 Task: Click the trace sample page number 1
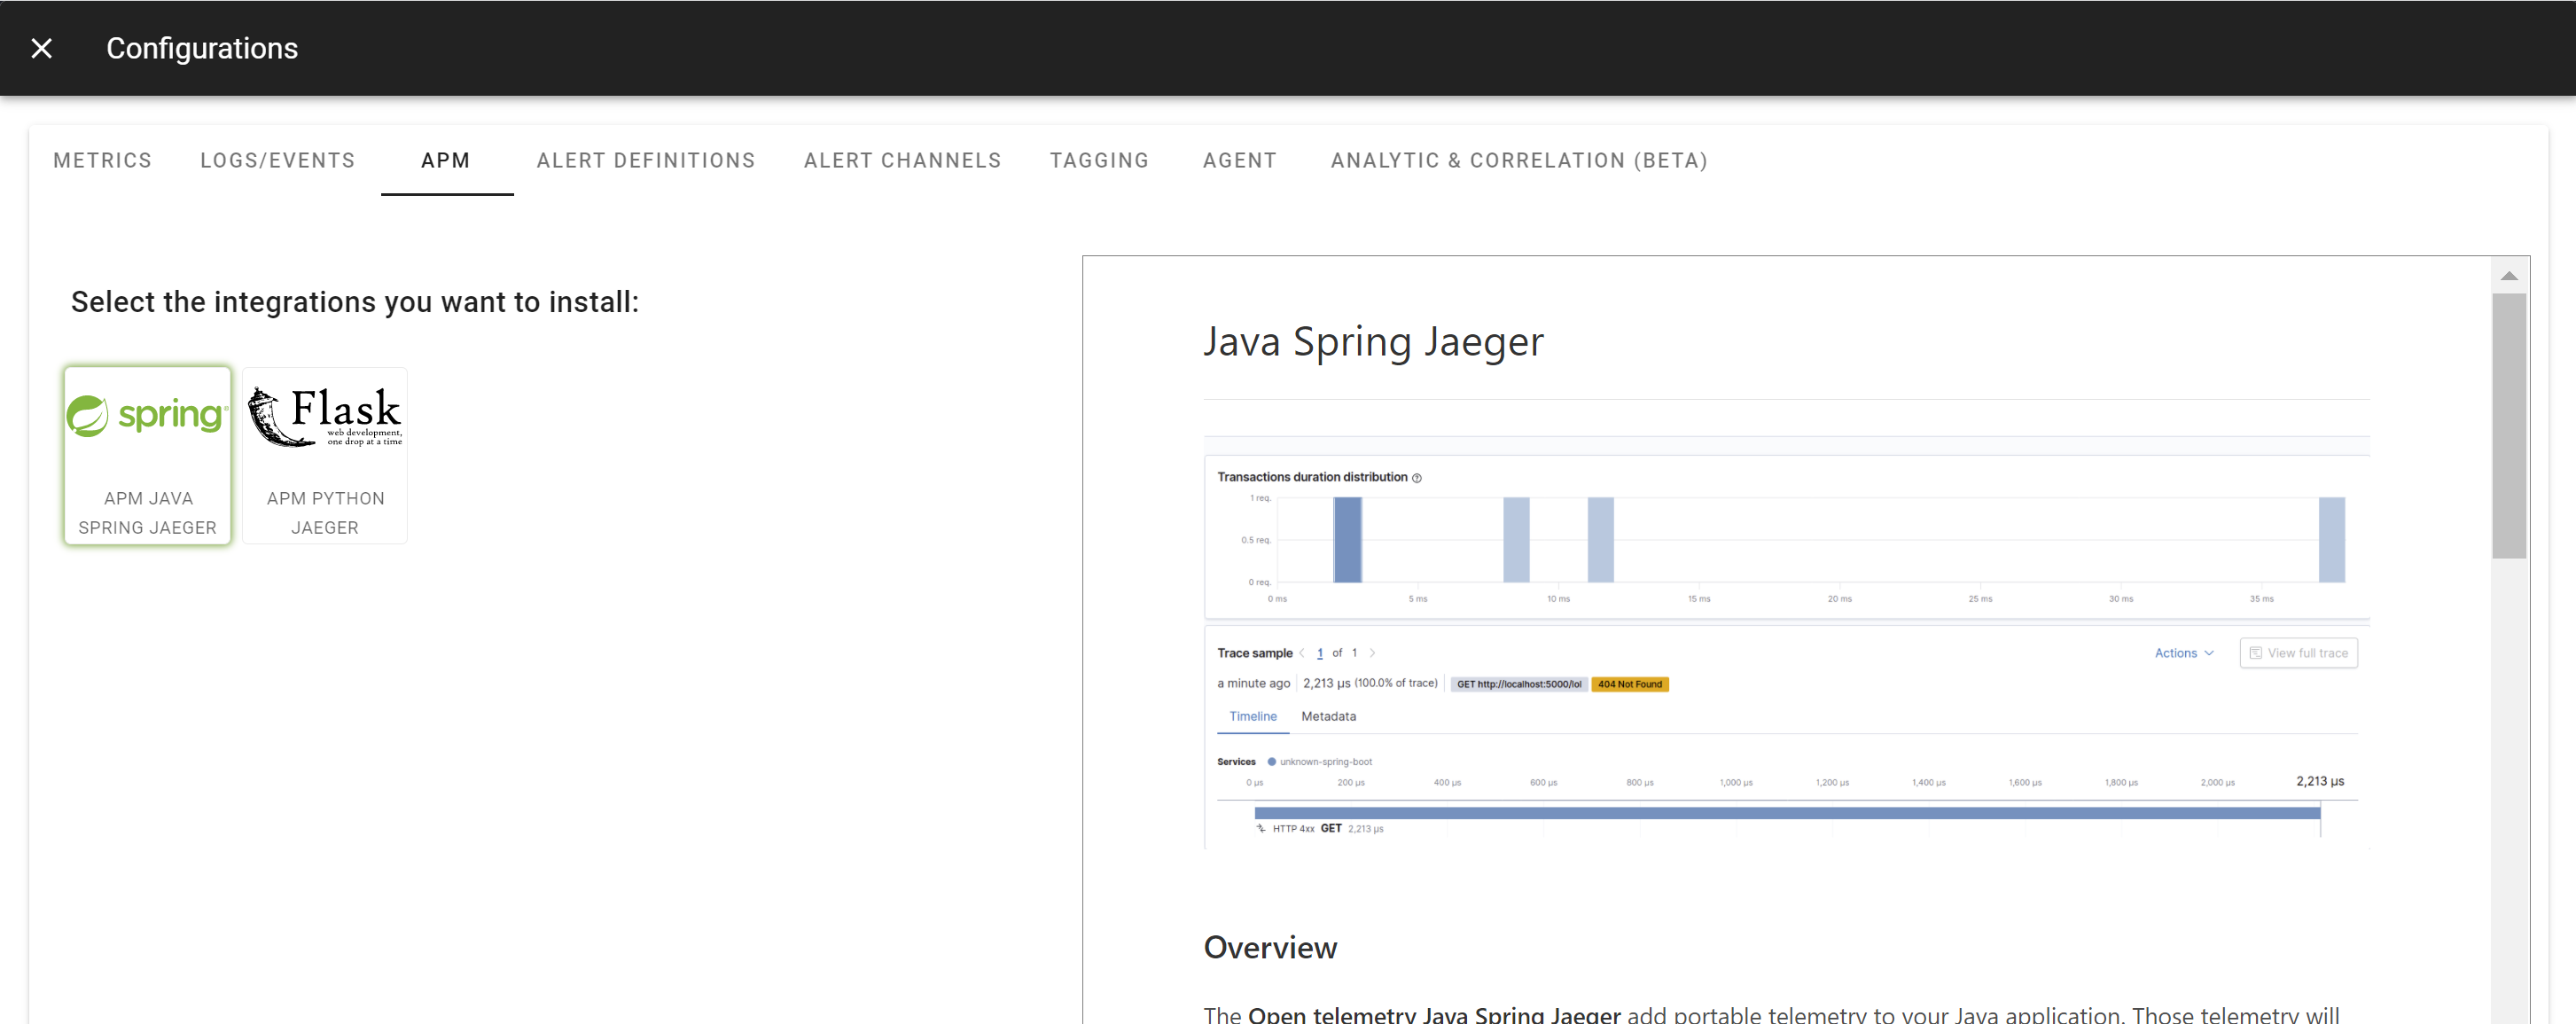pos(1320,653)
